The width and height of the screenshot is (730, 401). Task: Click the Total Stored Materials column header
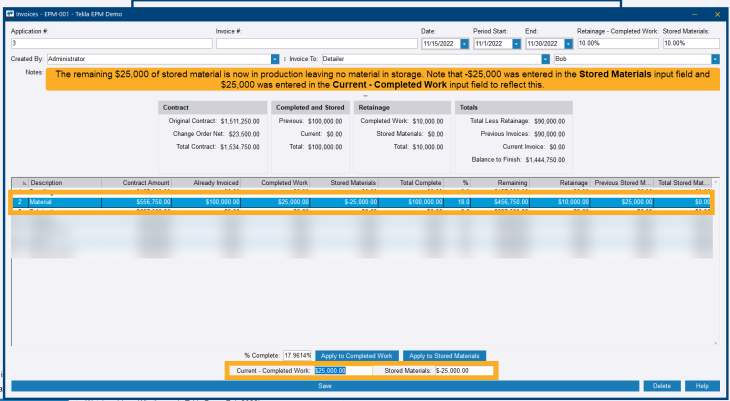tap(683, 183)
